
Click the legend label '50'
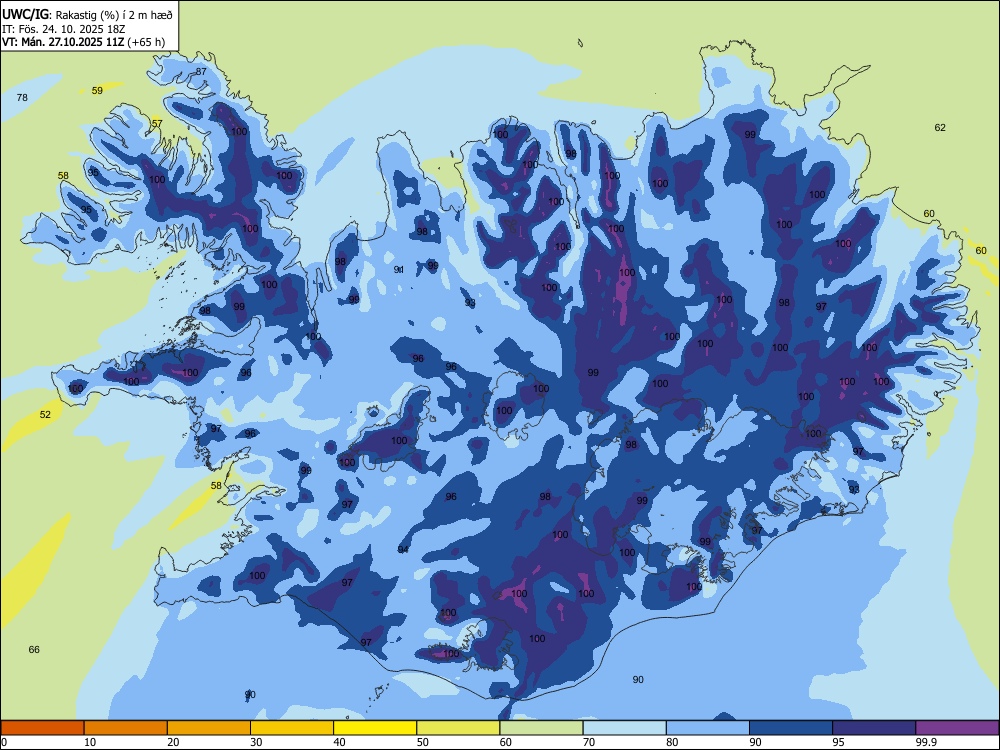pos(423,742)
